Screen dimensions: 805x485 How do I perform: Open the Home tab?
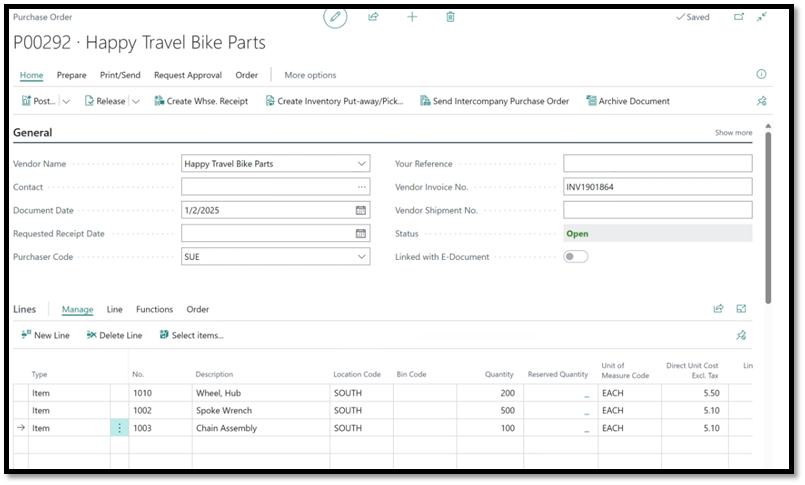click(31, 75)
